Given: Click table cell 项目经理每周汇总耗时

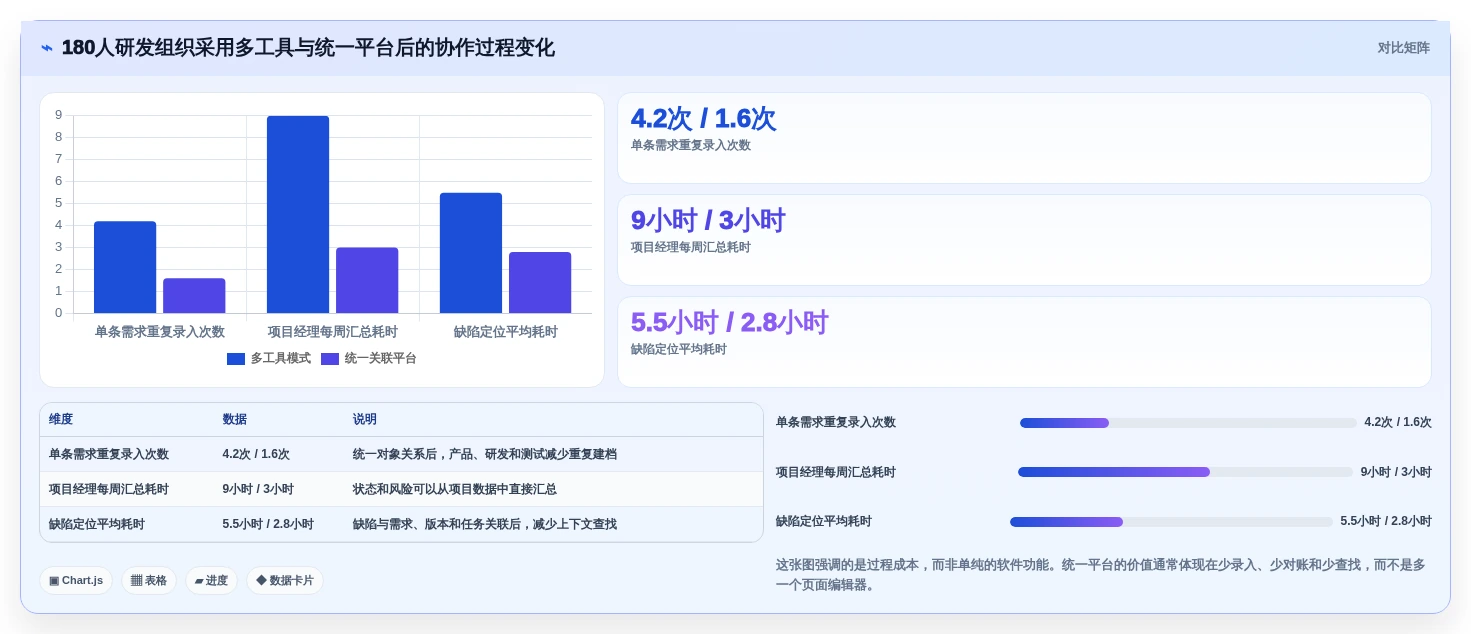Looking at the screenshot, I should [109, 489].
